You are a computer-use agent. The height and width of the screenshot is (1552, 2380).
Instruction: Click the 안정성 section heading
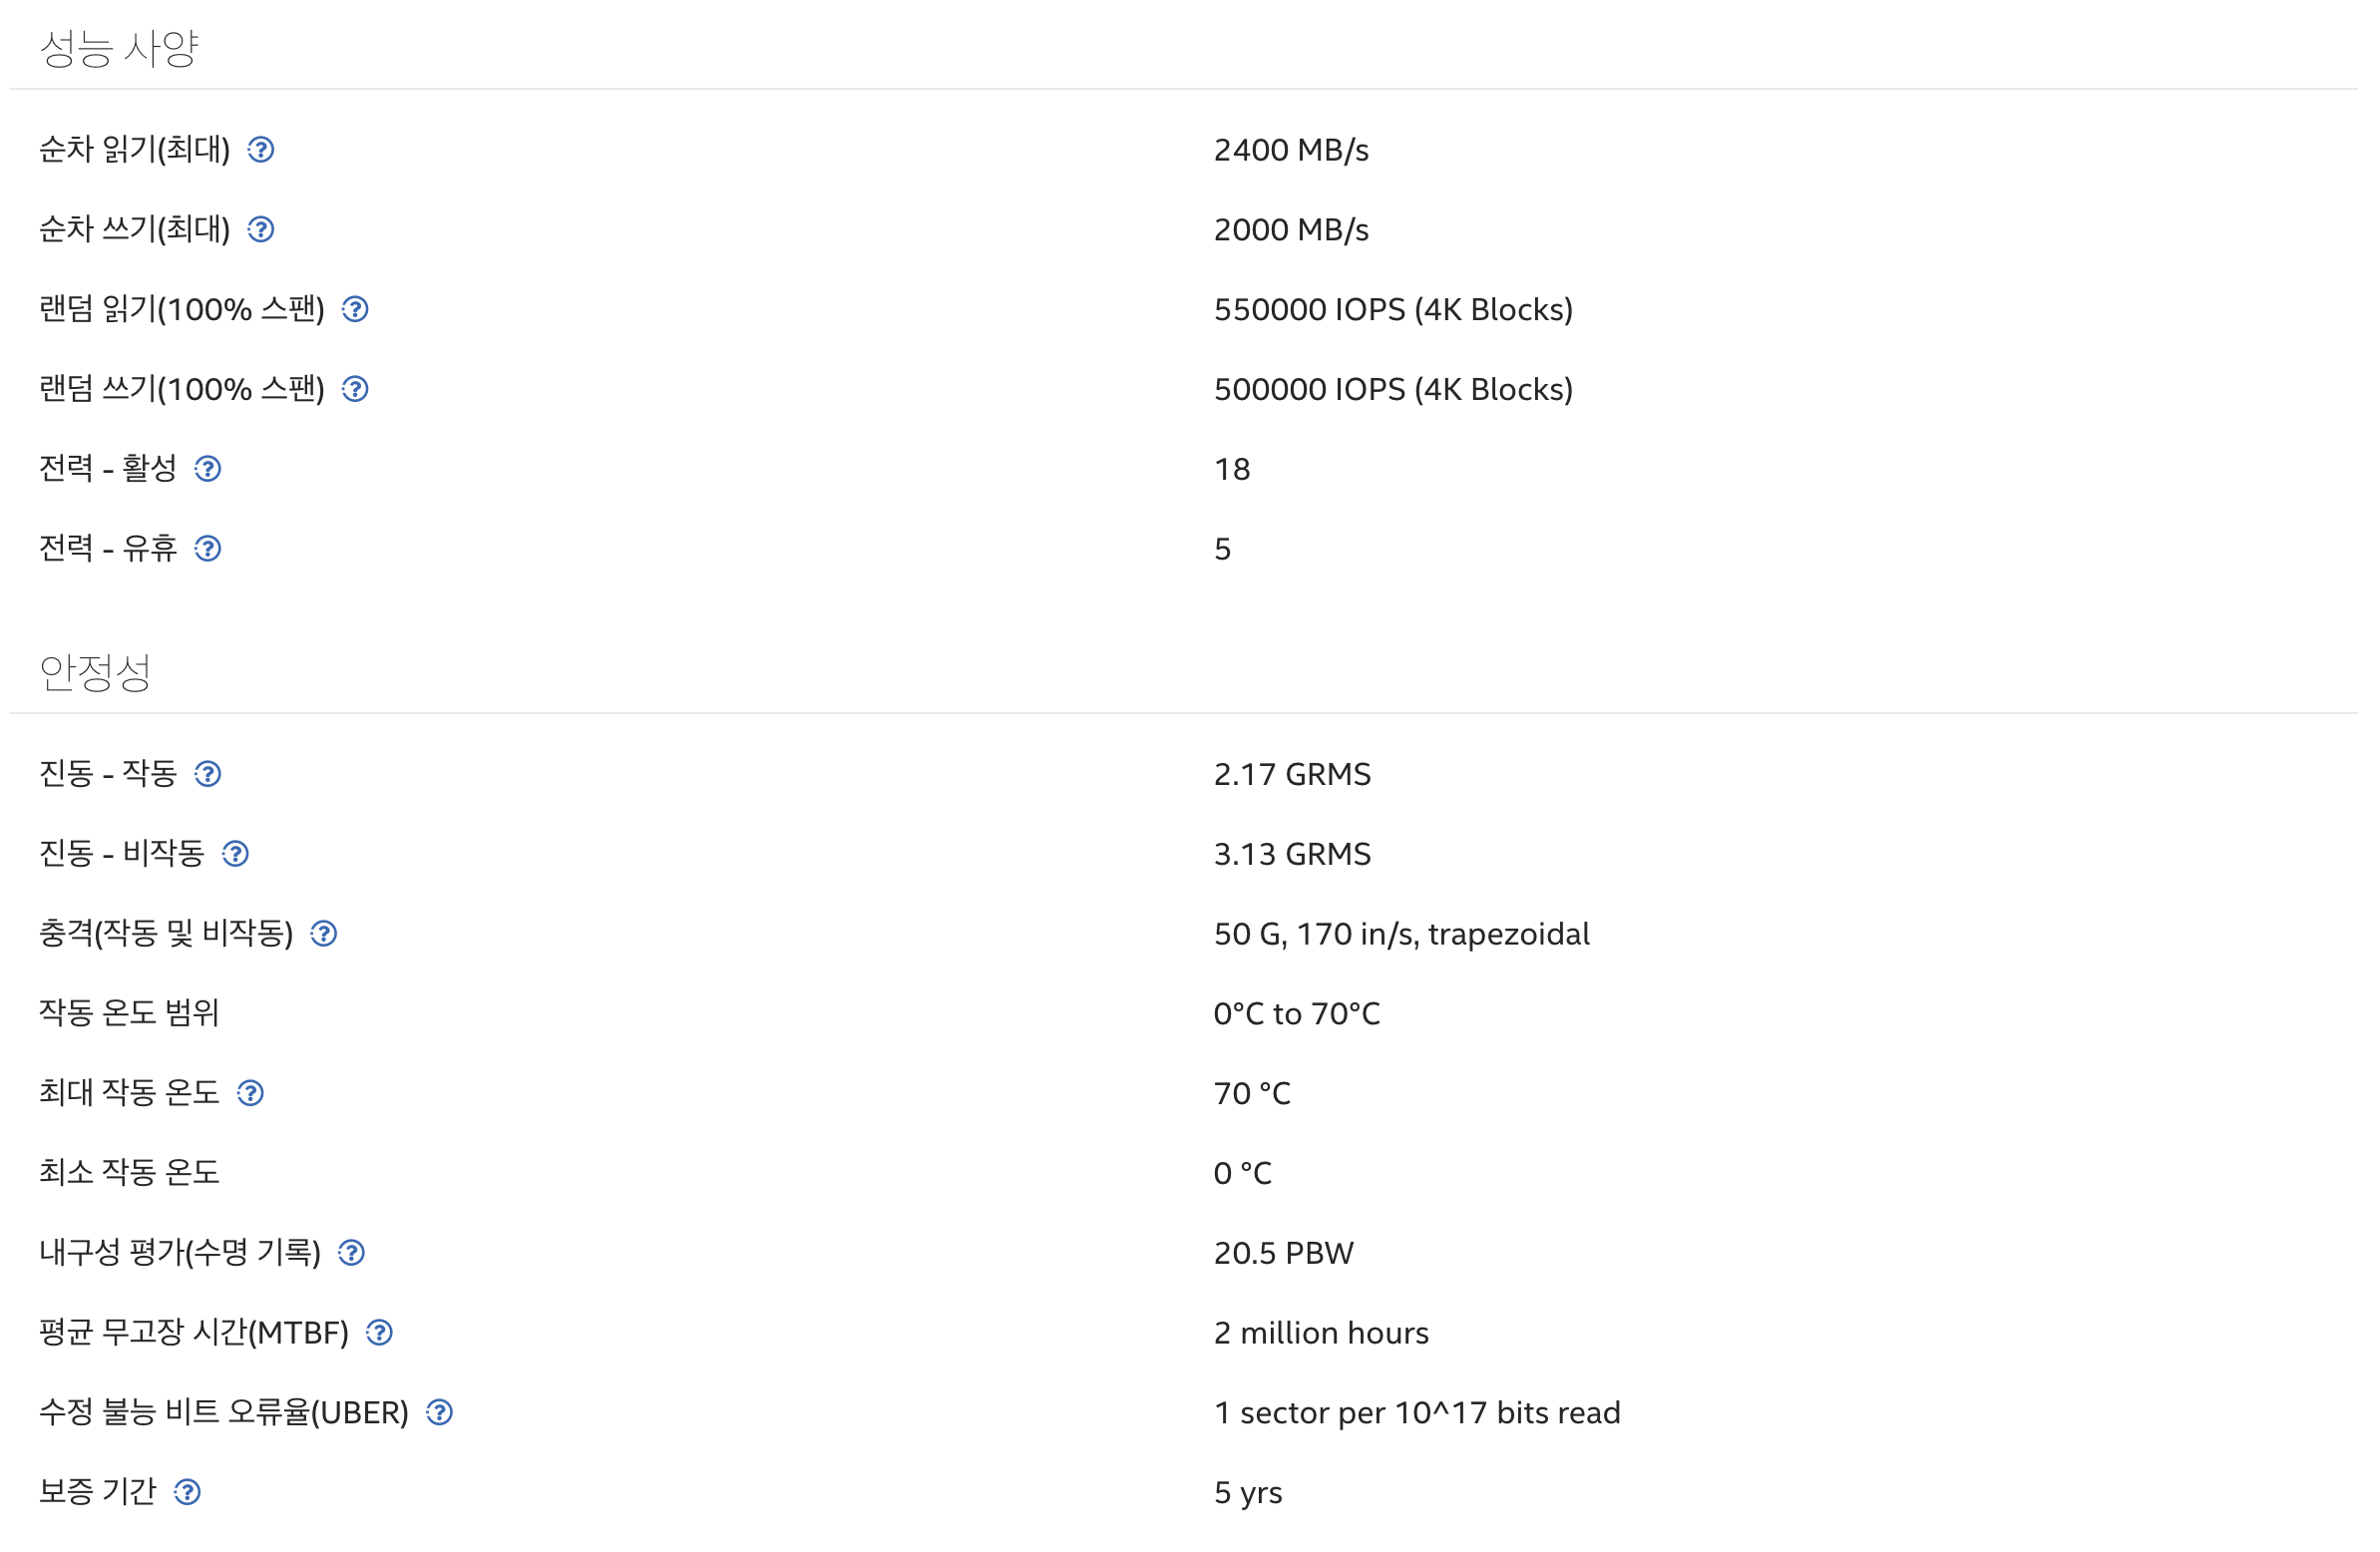pos(95,672)
